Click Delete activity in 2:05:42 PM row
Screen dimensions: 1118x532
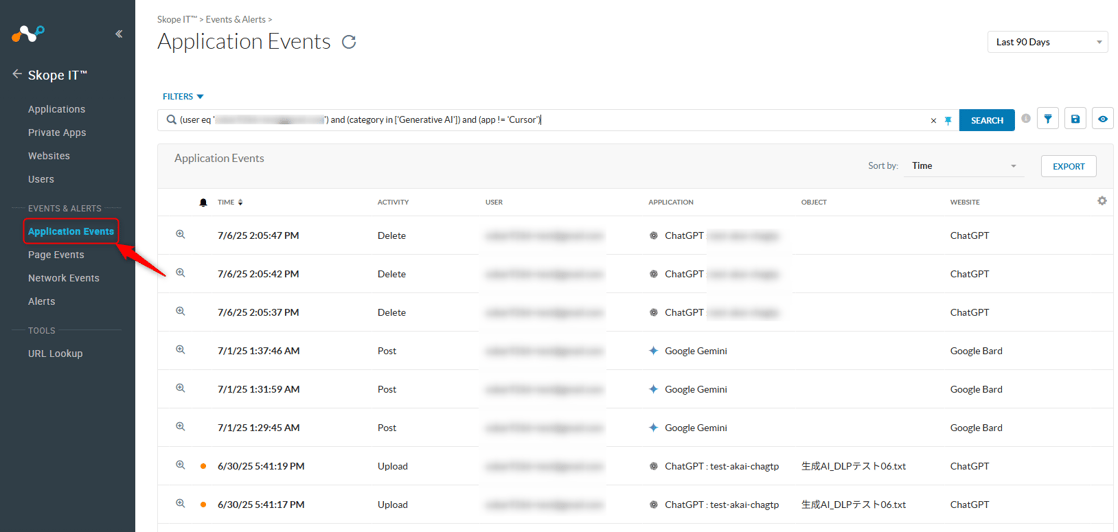391,274
